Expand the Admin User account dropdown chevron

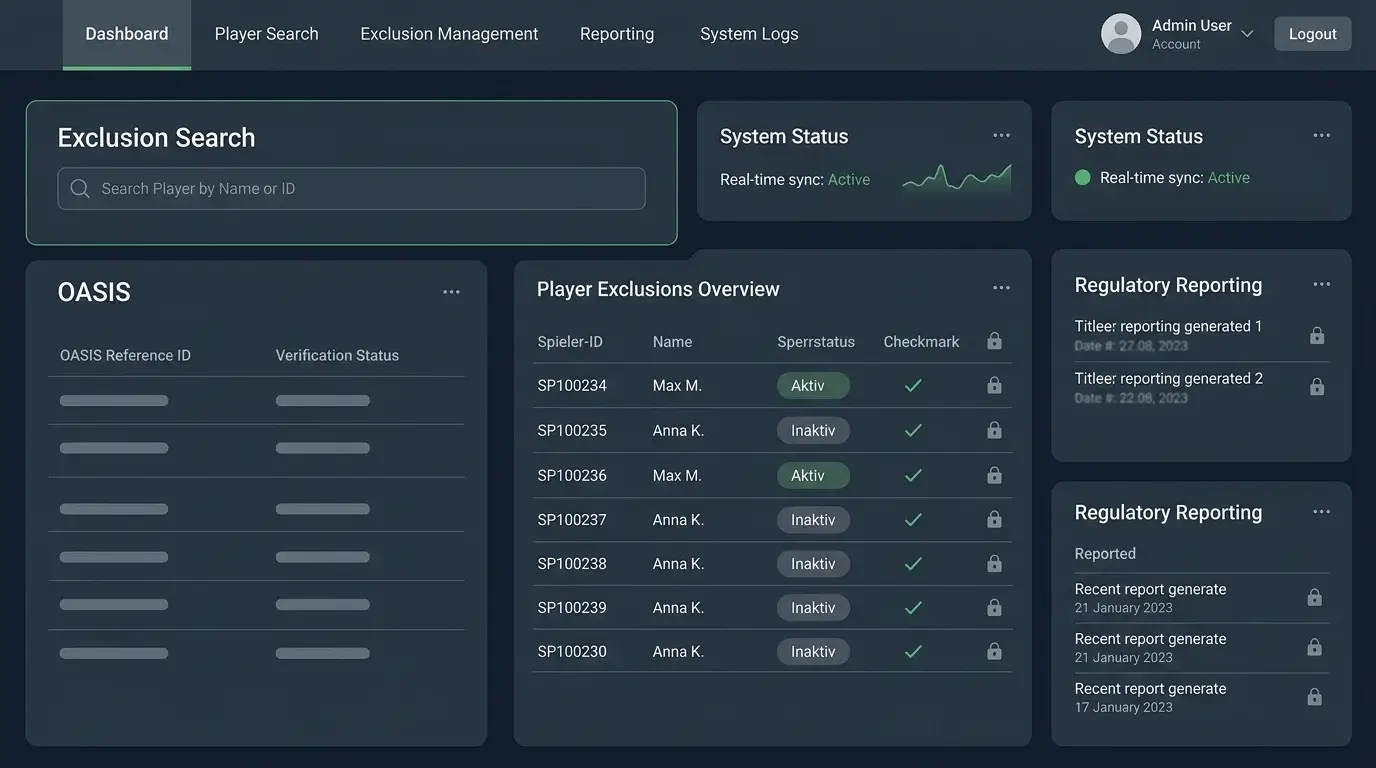pyautogui.click(x=1247, y=34)
